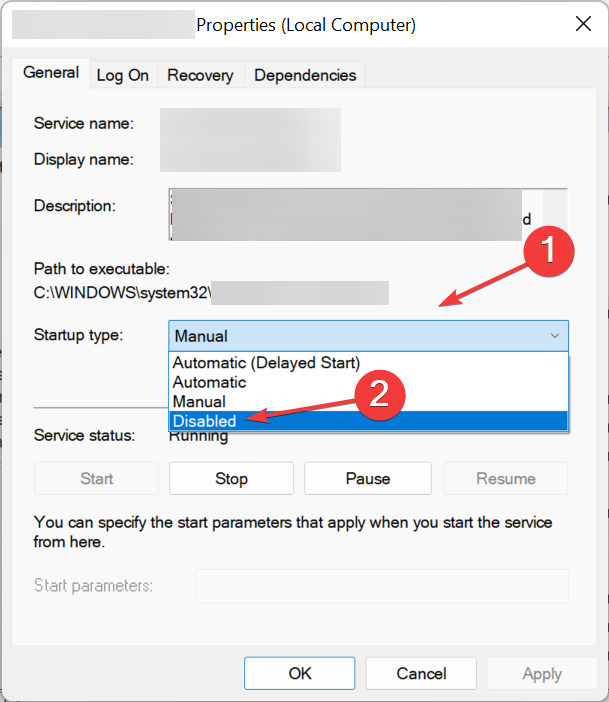Open the Log On tab
The image size is (609, 702).
click(122, 75)
